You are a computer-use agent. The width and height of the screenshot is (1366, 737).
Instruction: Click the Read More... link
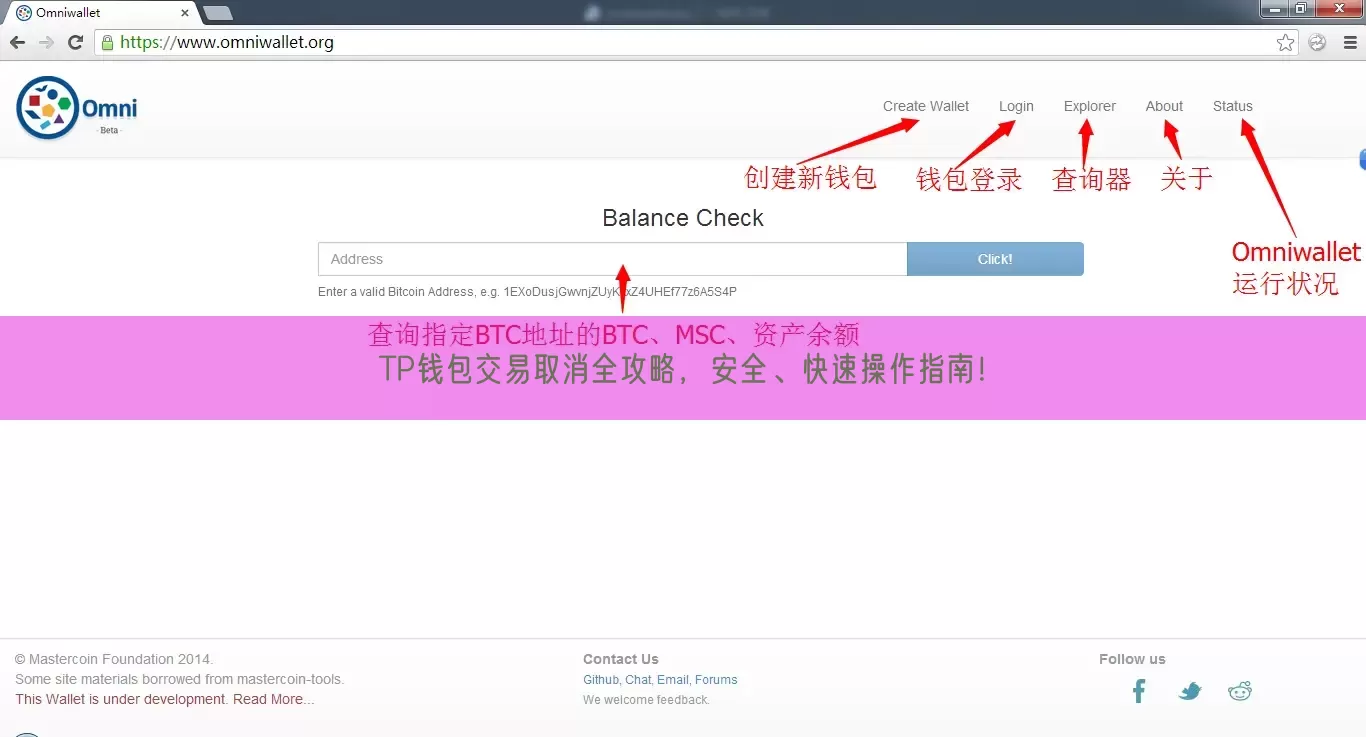pos(273,699)
